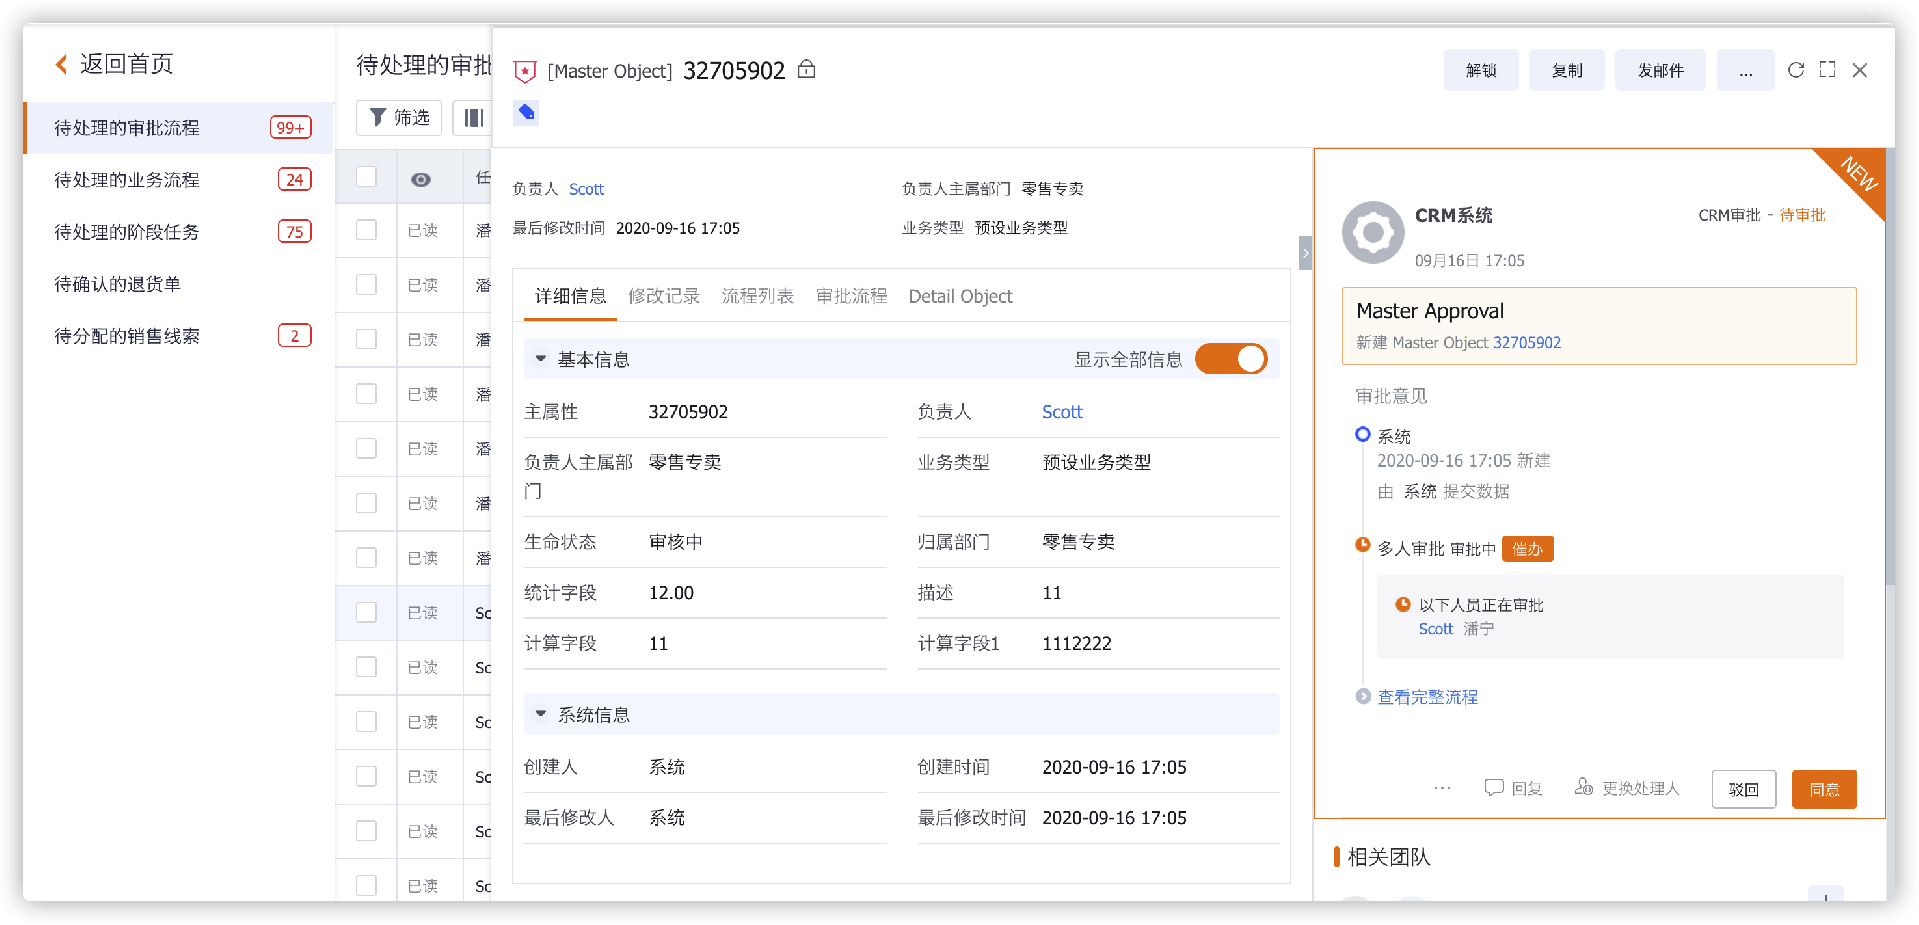Check the first 已读 row checkbox

(x=367, y=230)
